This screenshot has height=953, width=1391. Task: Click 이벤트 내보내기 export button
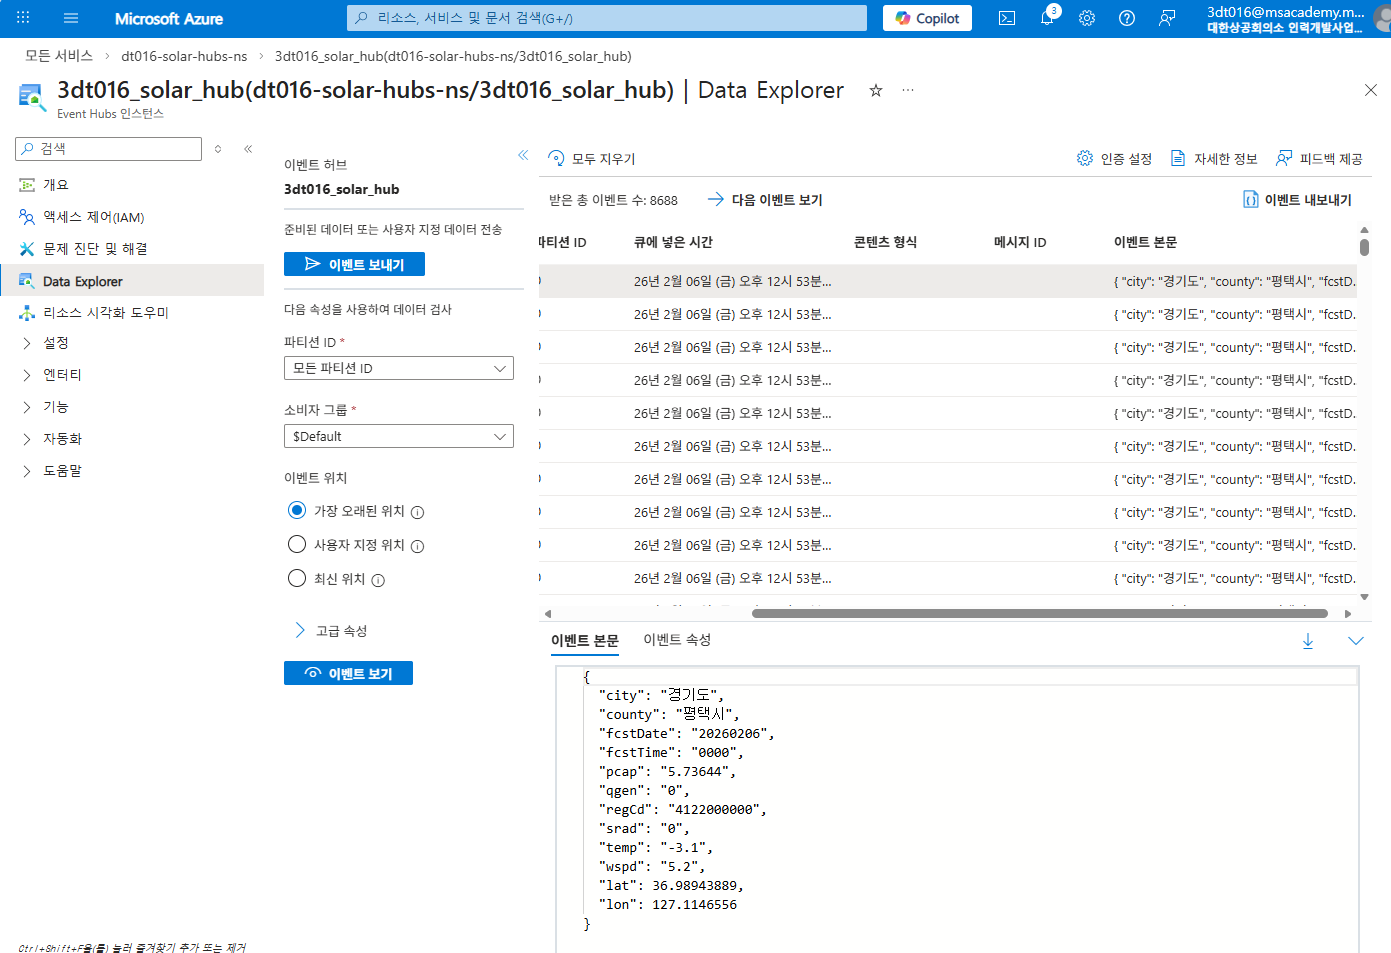pyautogui.click(x=1297, y=200)
